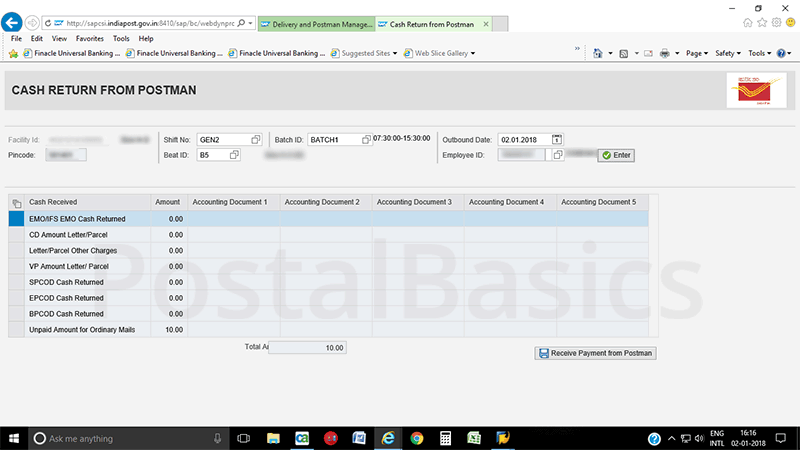Screen dimensions: 800x450
Task: Select the EMO/IFS EMO Cash Returned row selector
Action: click(x=16, y=218)
